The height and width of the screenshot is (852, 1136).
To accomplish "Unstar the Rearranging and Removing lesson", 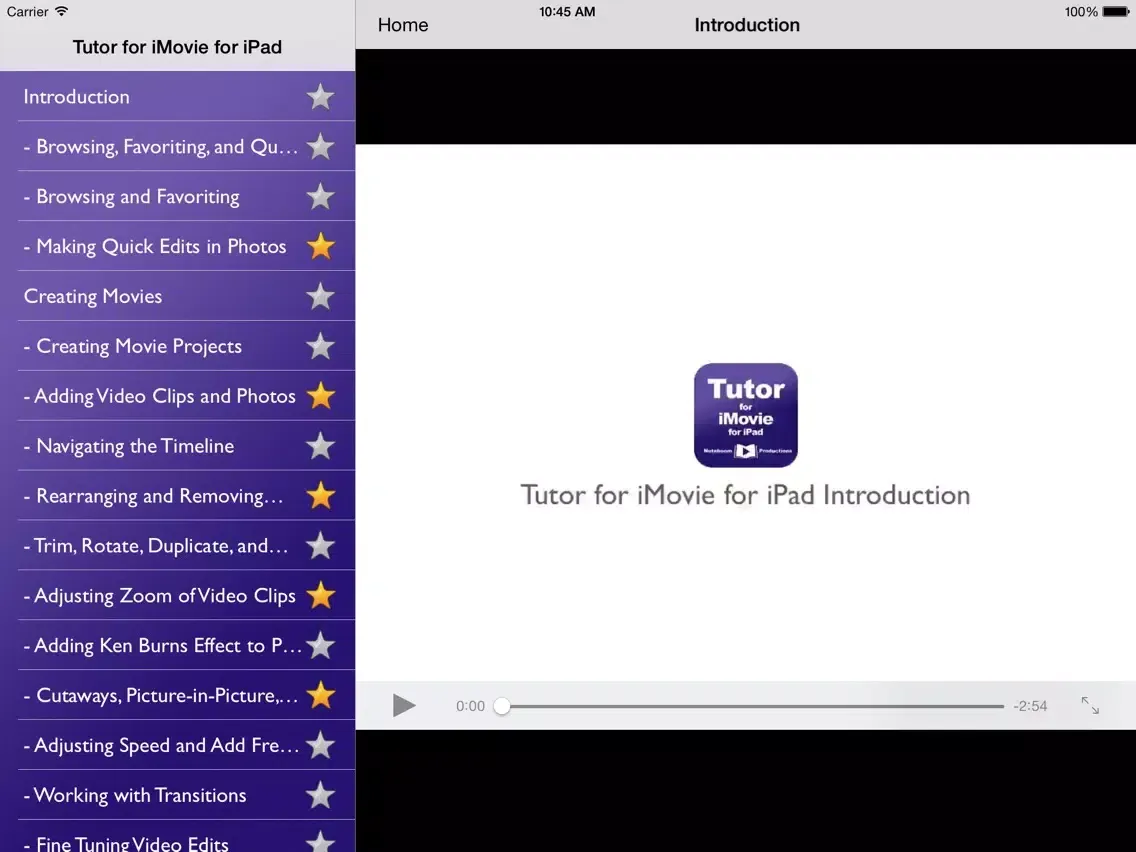I will [x=320, y=496].
